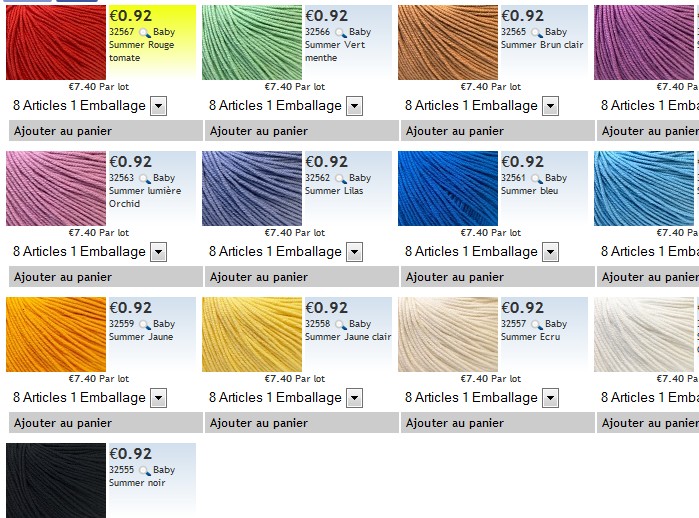Open quantity dropdown under Vert menthe yarn

[x=354, y=106]
